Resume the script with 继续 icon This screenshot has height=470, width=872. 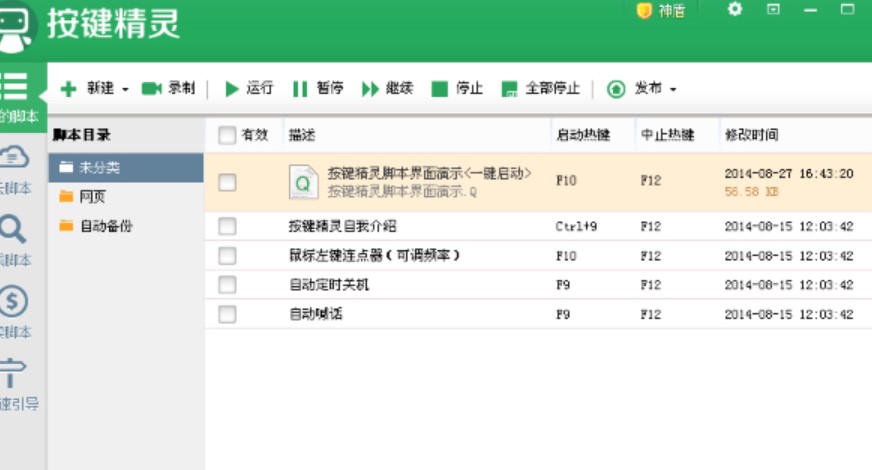[x=370, y=89]
